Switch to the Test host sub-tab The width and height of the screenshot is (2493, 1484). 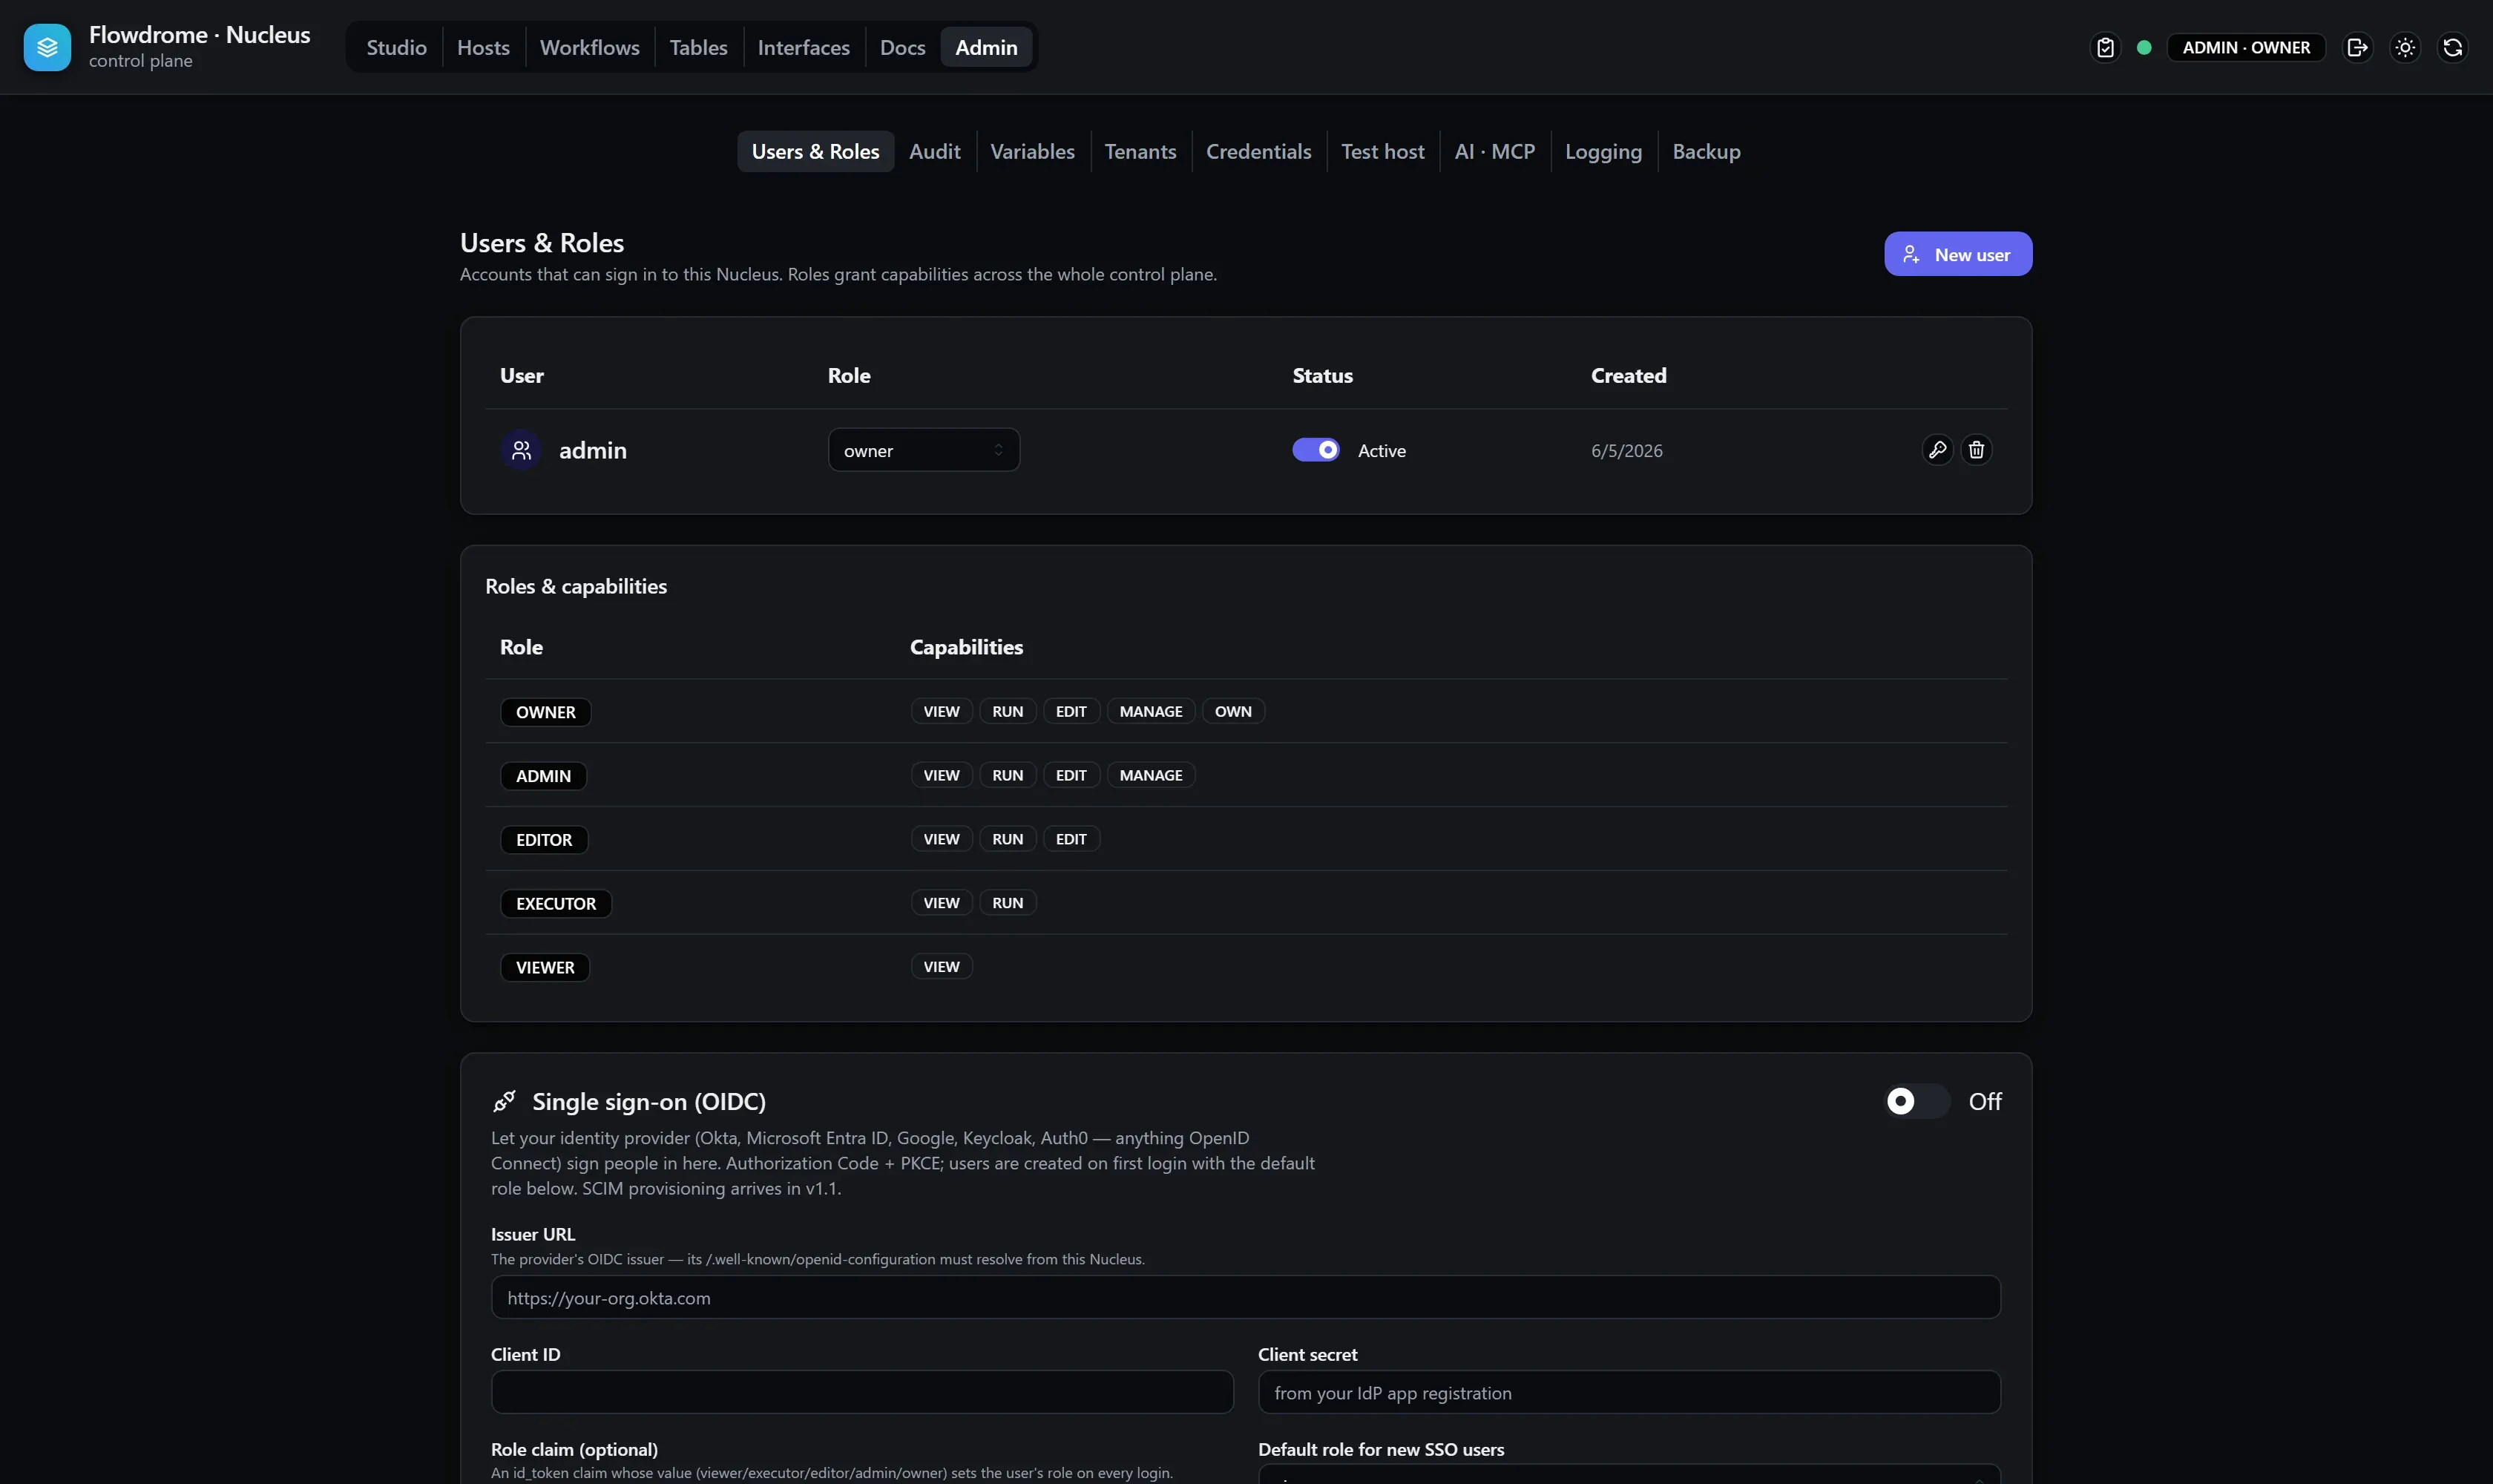pos(1382,151)
